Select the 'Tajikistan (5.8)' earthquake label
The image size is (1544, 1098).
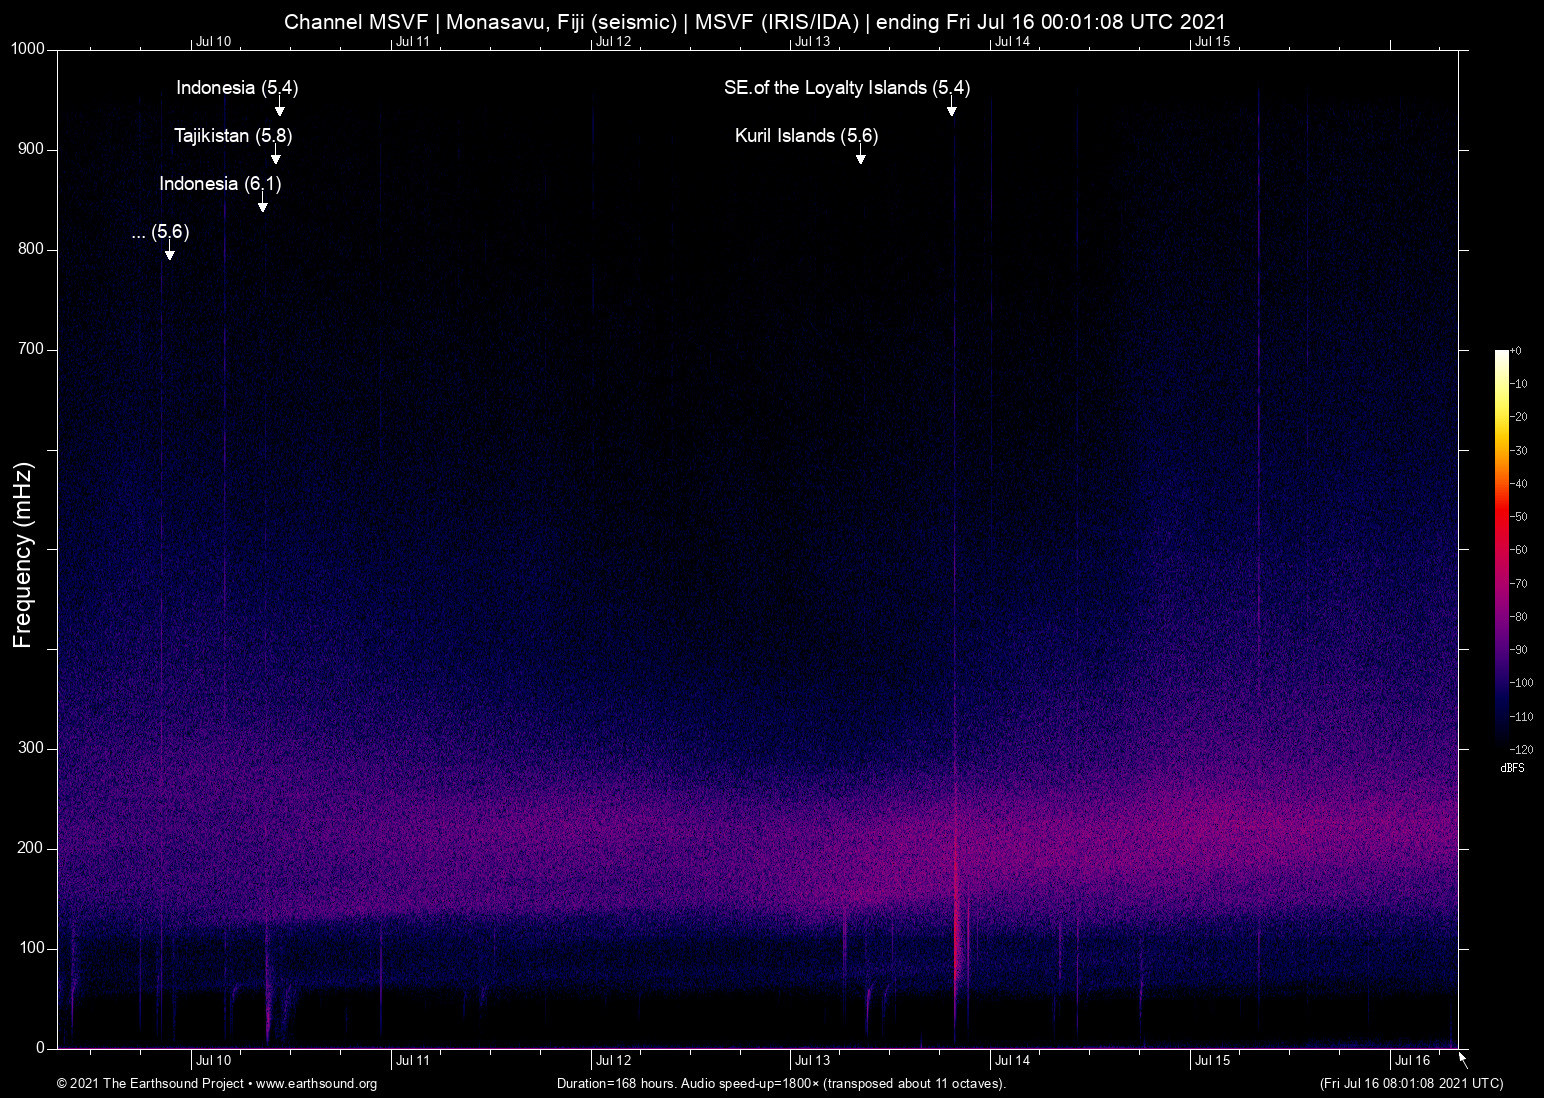[233, 136]
